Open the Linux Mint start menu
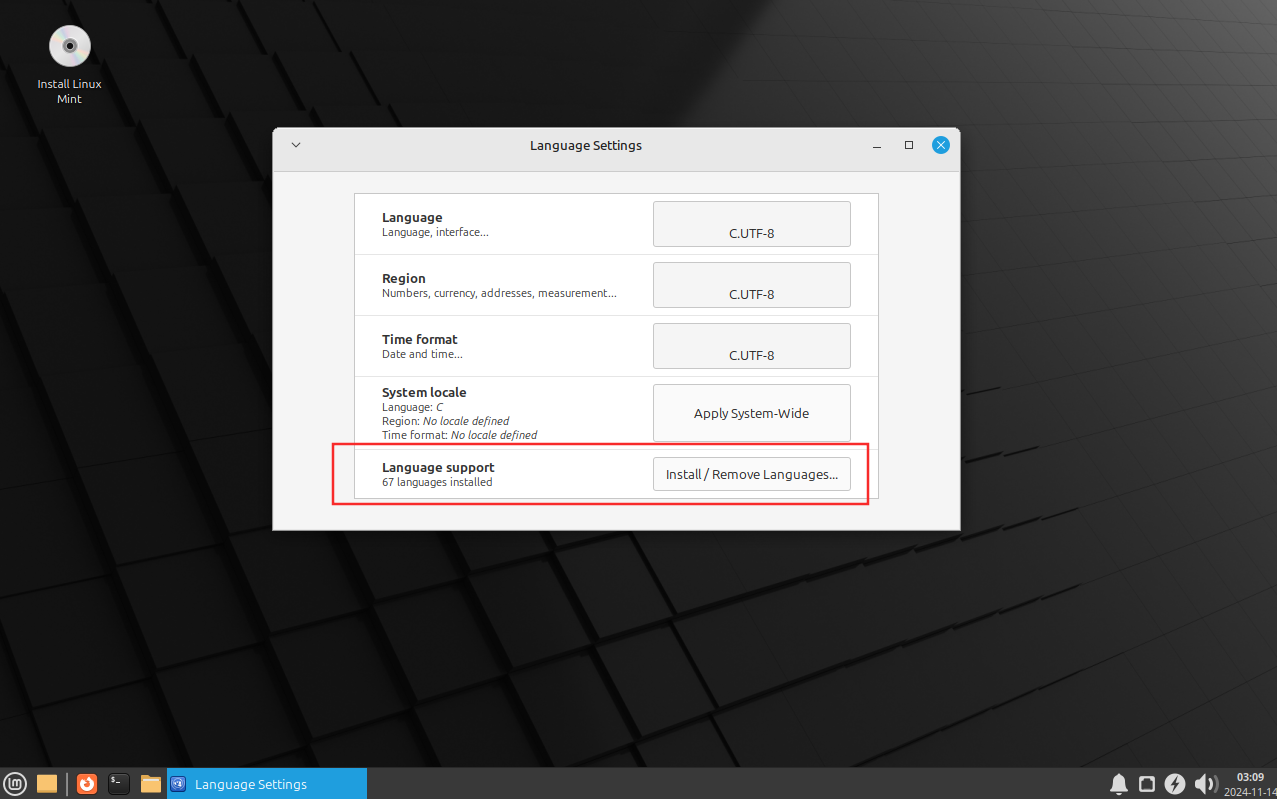The height and width of the screenshot is (799, 1277). (x=15, y=784)
